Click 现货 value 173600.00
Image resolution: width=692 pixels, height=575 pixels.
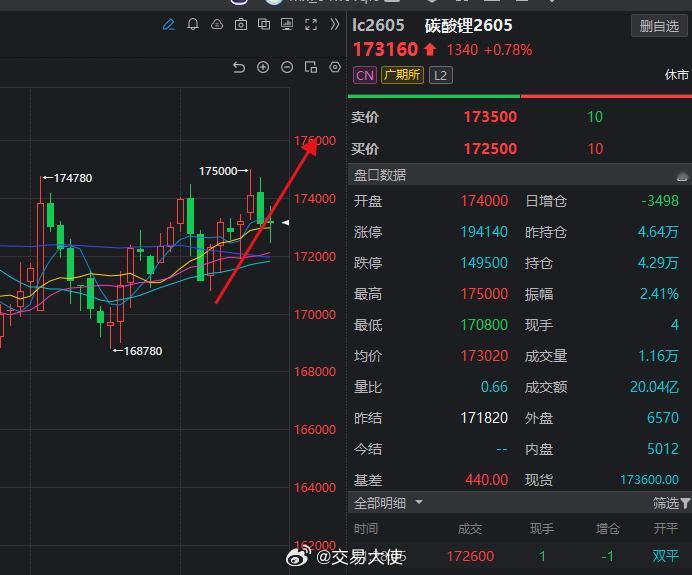click(x=649, y=480)
